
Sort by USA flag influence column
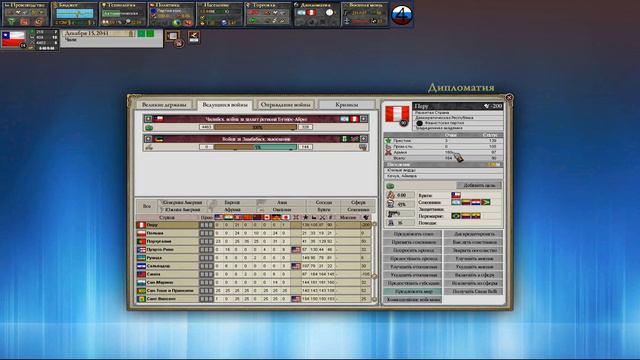pos(218,218)
